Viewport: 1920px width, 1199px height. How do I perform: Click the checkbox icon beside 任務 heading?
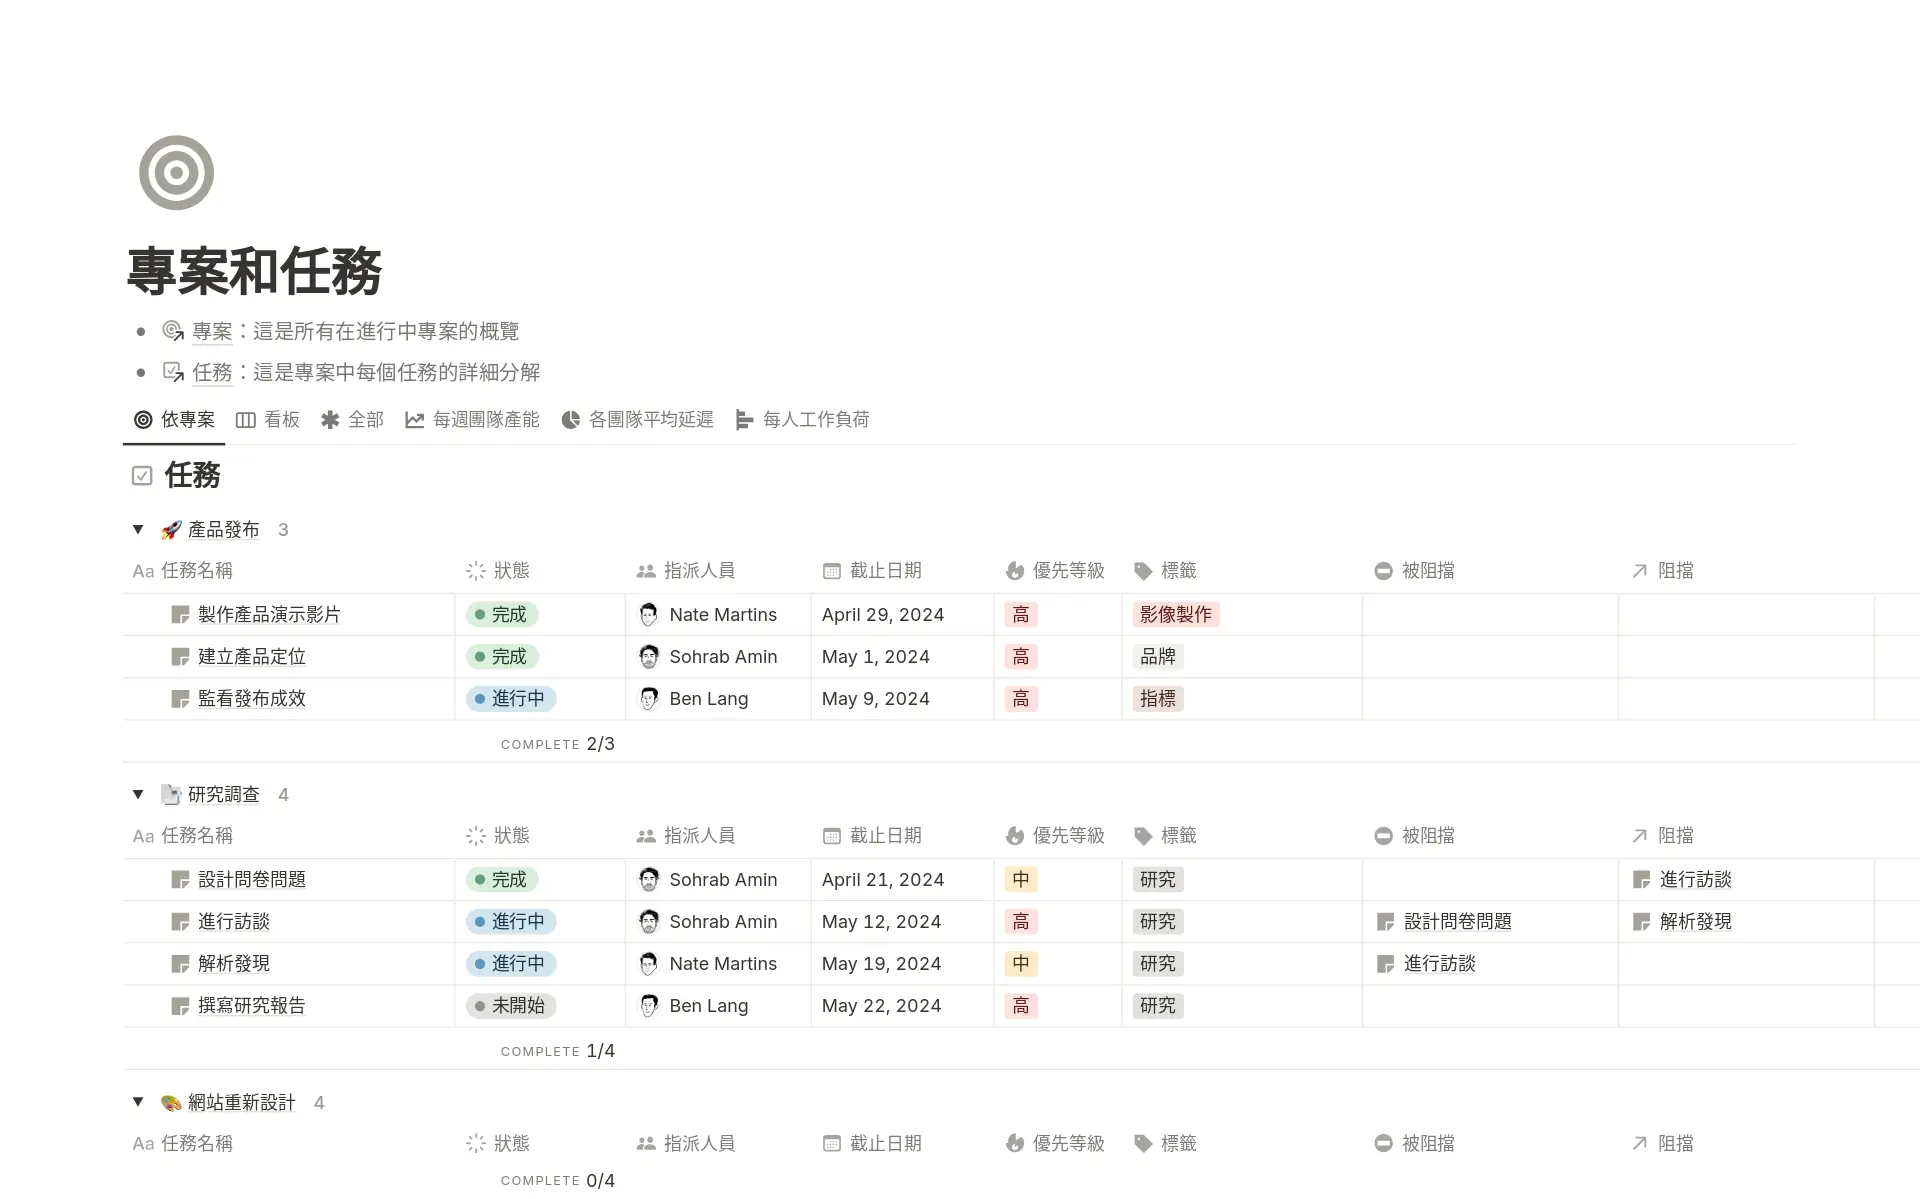(142, 475)
